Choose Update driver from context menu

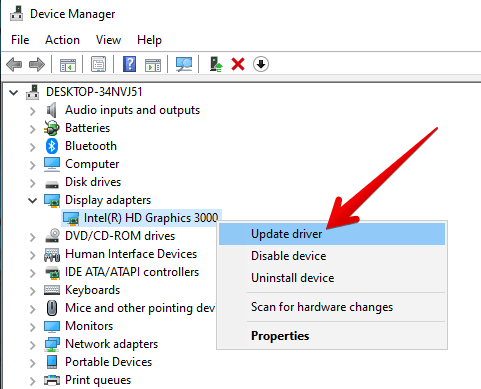[x=332, y=234]
